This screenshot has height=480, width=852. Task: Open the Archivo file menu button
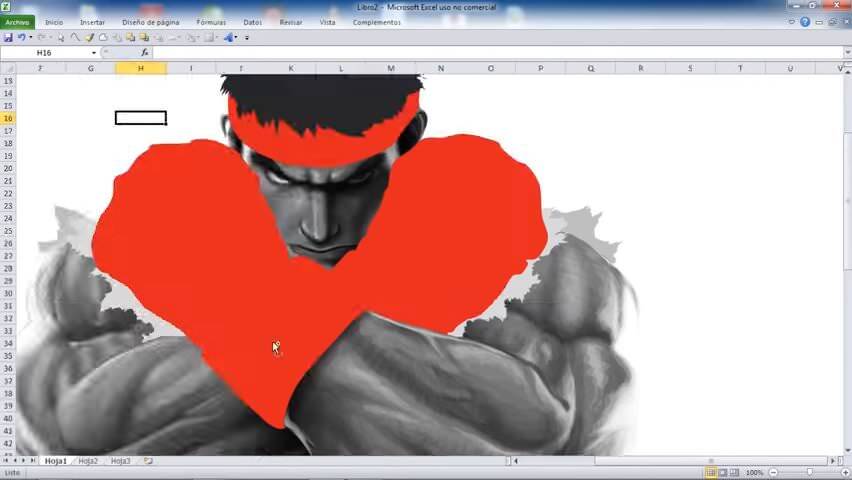(17, 22)
